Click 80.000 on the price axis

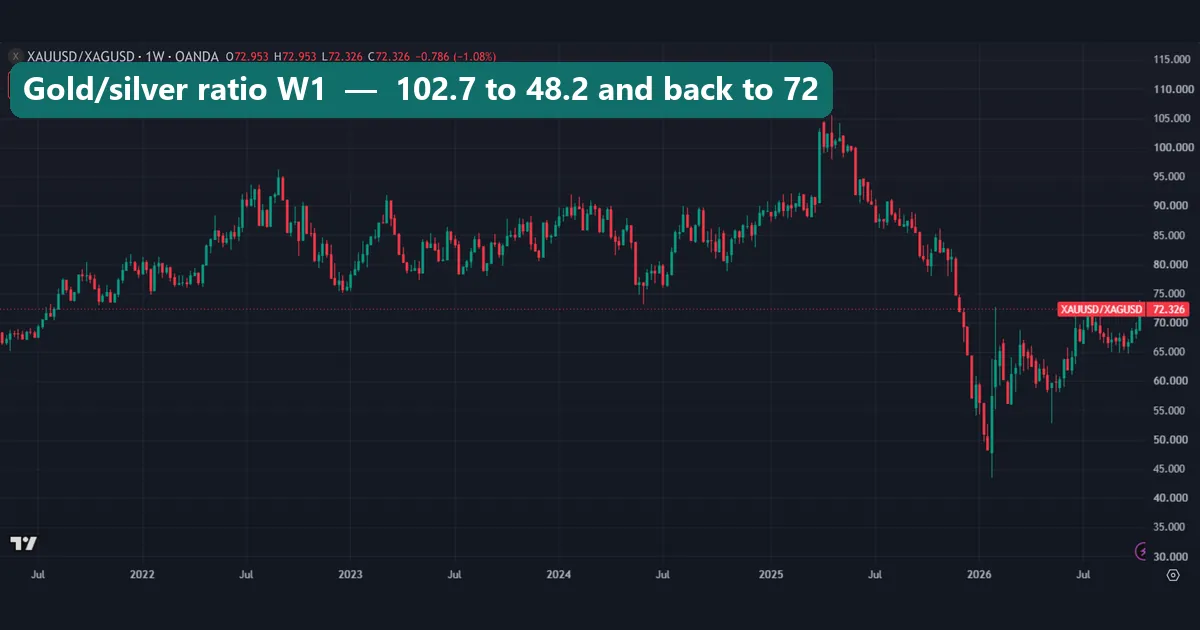(1172, 264)
